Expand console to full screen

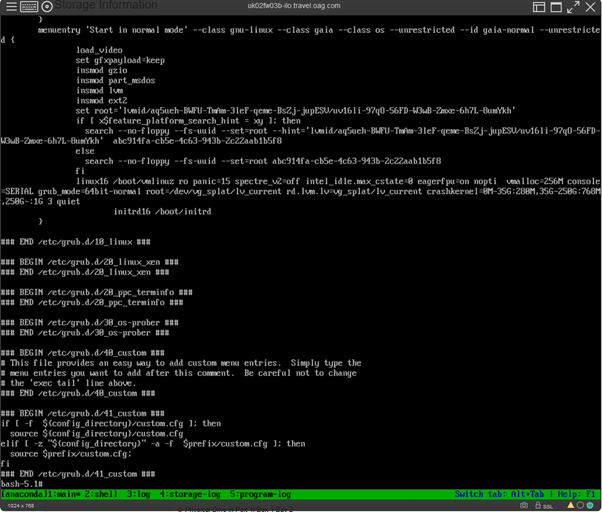(x=573, y=6)
